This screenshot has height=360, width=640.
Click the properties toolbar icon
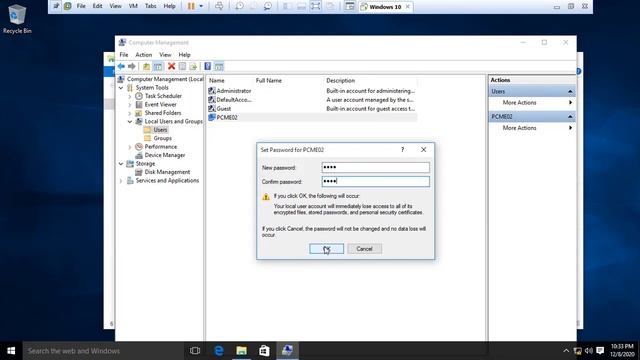182,66
